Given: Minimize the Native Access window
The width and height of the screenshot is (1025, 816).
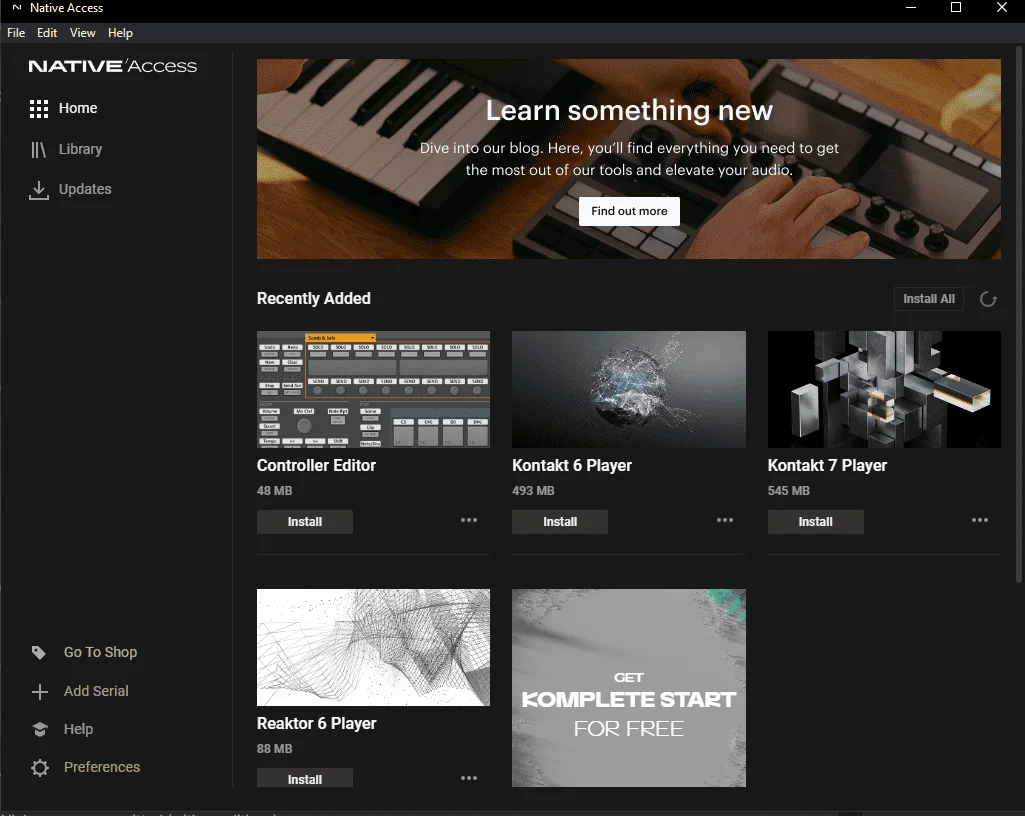Looking at the screenshot, I should (911, 8).
